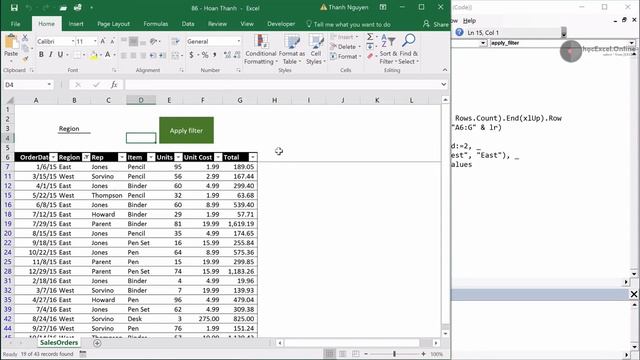The height and width of the screenshot is (360, 640).
Task: Toggle Italic formatting
Action: 51,55
